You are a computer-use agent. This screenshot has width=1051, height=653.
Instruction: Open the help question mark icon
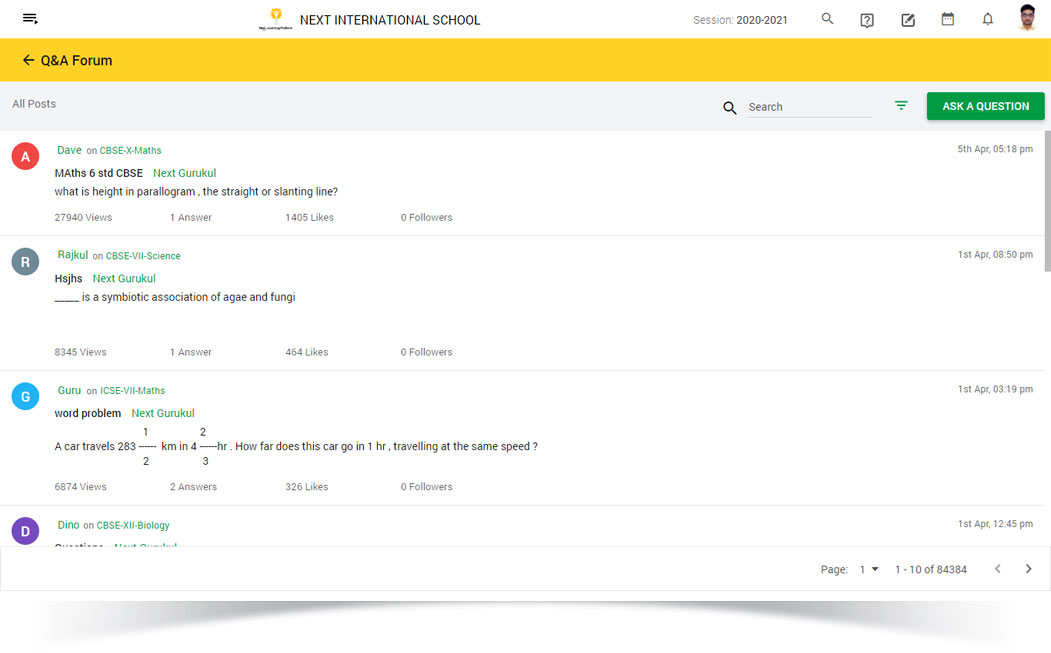click(x=867, y=20)
